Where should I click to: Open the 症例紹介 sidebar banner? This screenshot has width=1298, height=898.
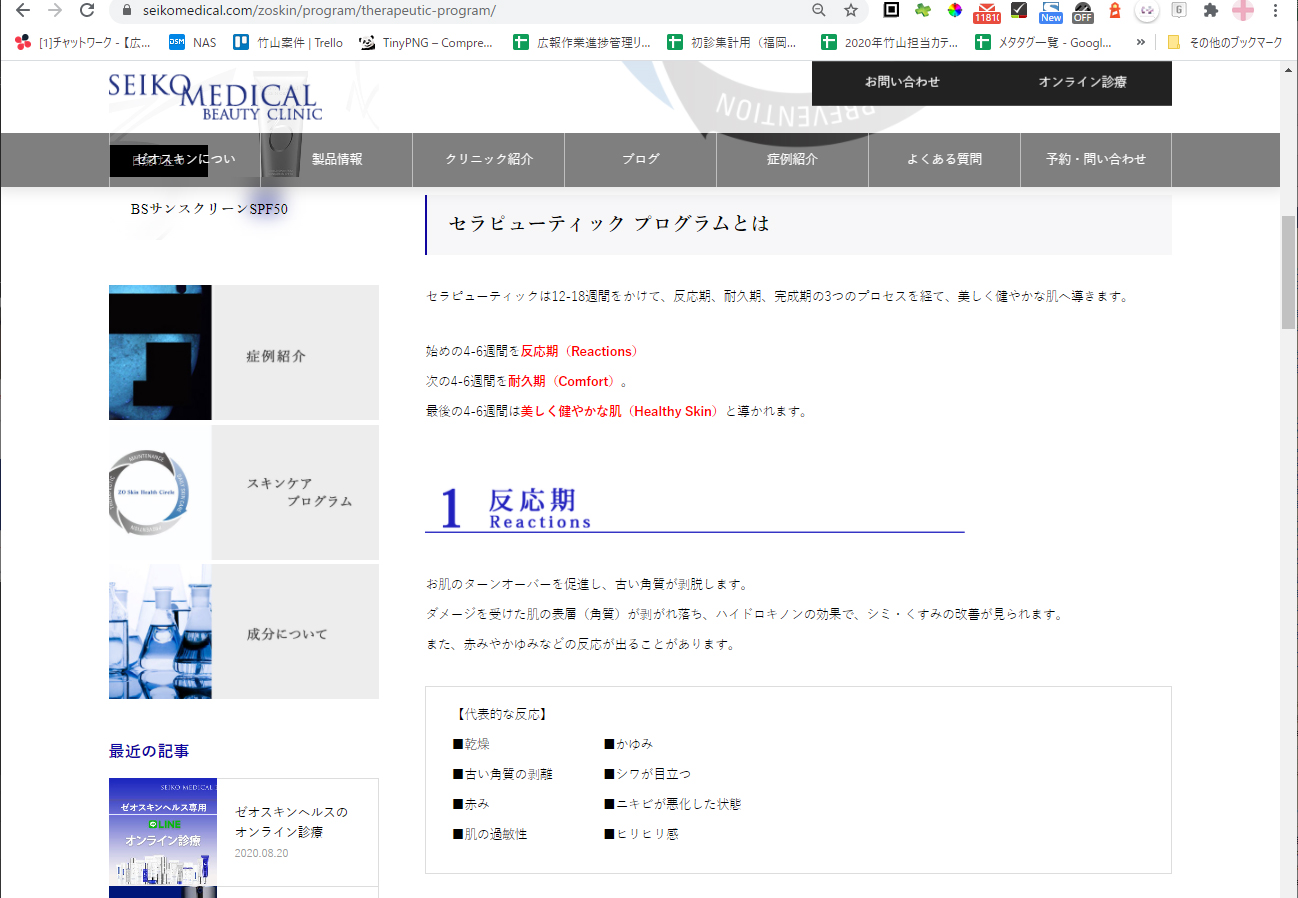tap(244, 352)
